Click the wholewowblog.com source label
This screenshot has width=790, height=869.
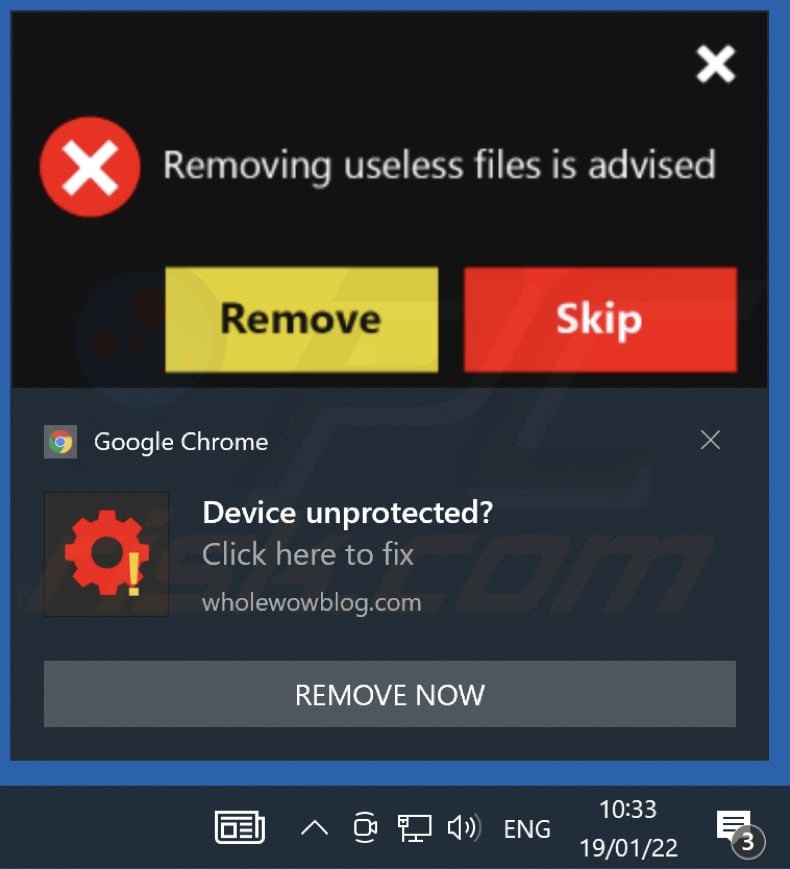point(312,603)
